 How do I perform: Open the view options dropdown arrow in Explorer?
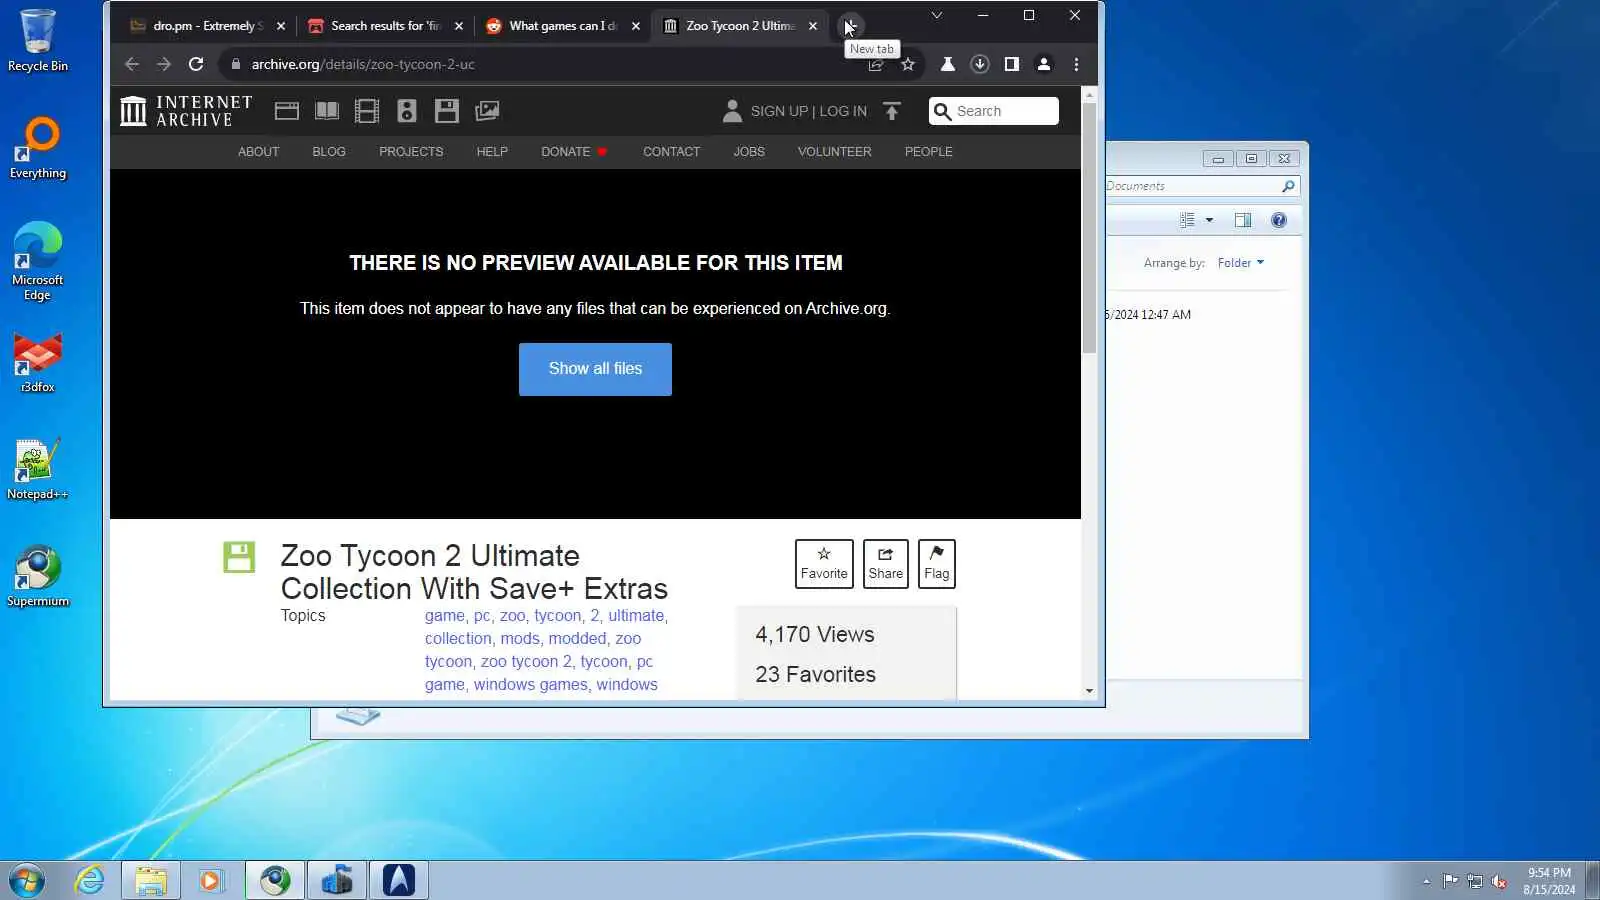[1210, 220]
